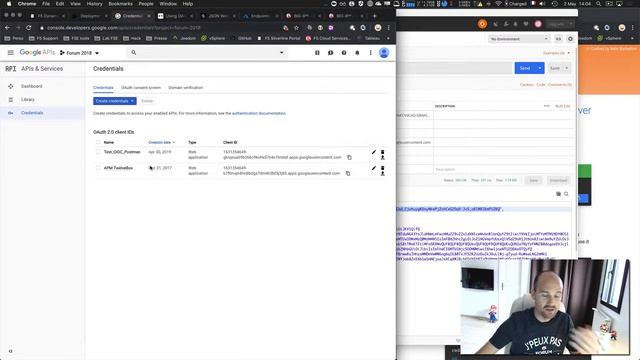The width and height of the screenshot is (640, 360).
Task: Open the Postman Send button dropdown arrow
Action: tap(540, 68)
